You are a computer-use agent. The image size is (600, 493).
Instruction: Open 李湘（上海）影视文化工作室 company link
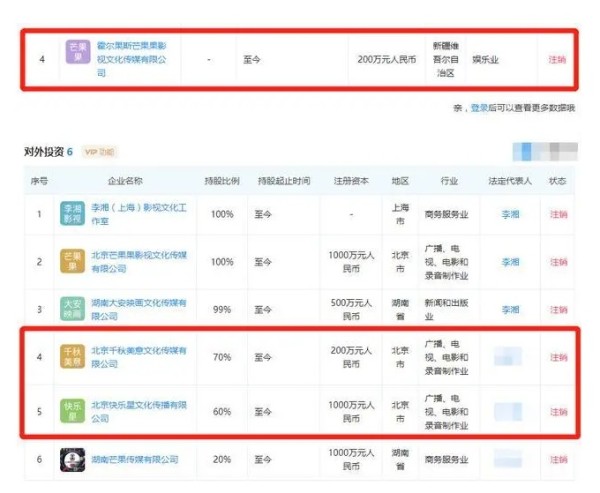coord(139,214)
